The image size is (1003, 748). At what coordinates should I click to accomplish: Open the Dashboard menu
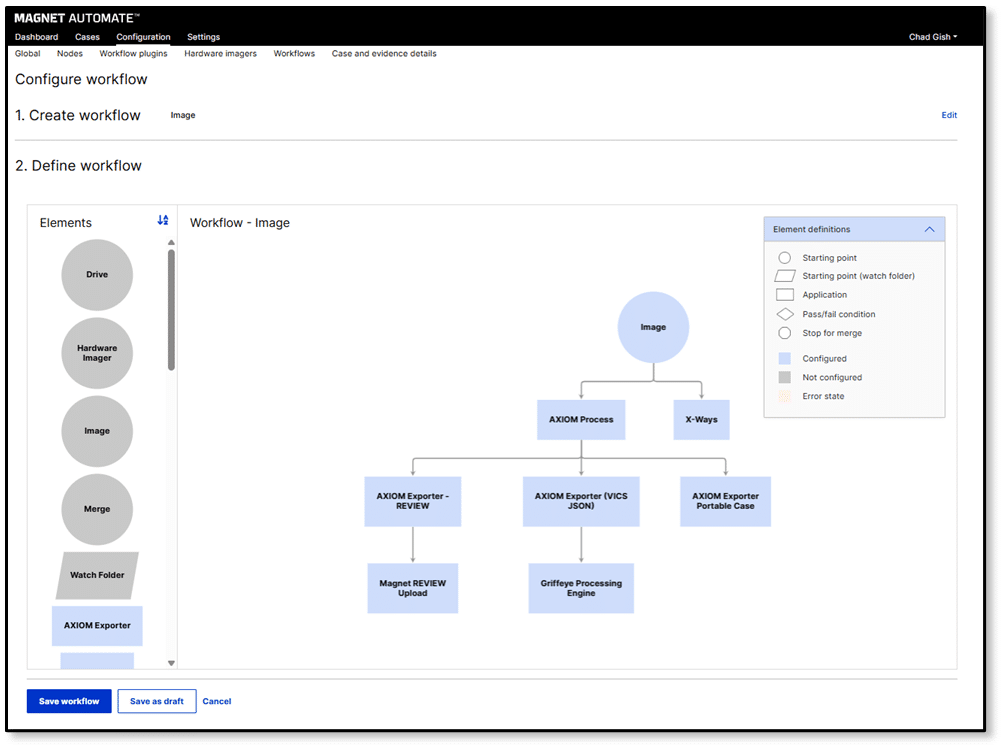[x=36, y=37]
